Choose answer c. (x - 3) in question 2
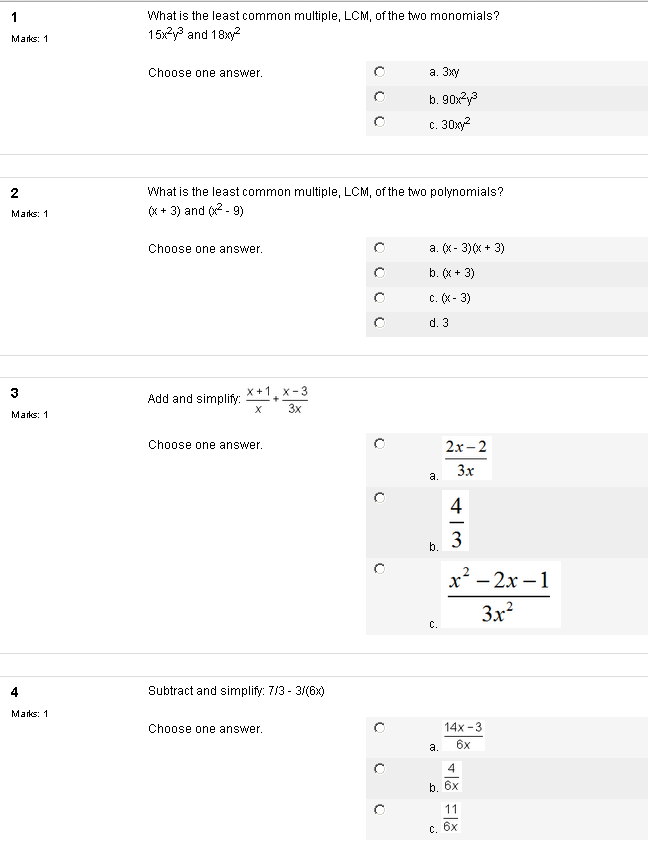Viewport: 648px width, 858px height. [379, 298]
